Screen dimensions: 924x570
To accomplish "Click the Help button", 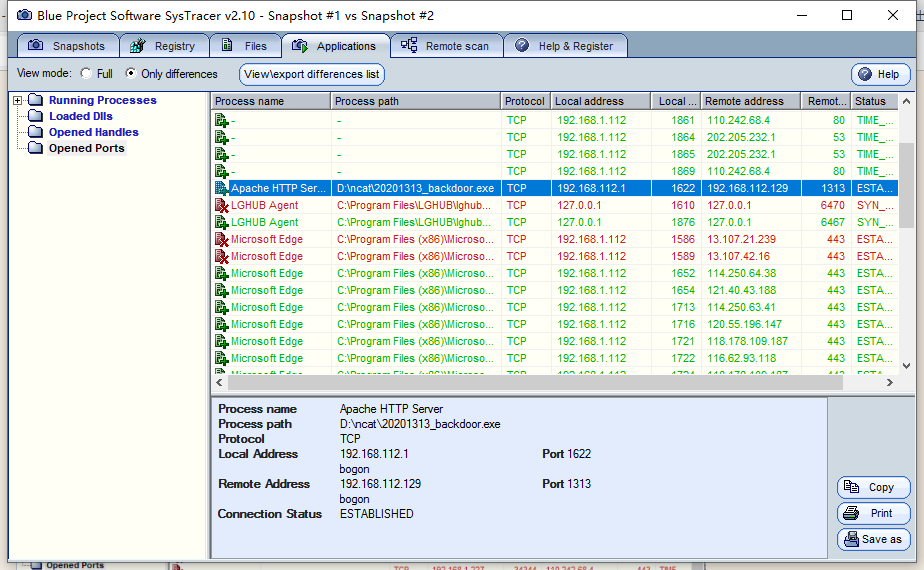I will (x=880, y=74).
